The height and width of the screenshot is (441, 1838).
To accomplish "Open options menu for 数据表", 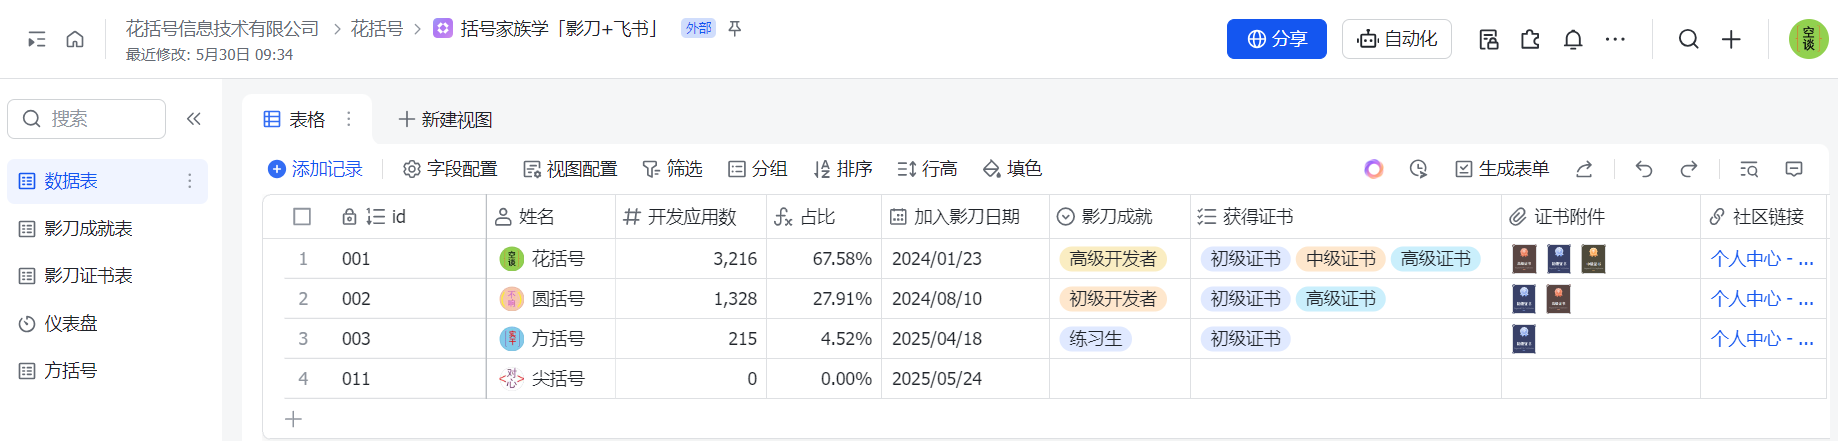I will click(x=189, y=181).
